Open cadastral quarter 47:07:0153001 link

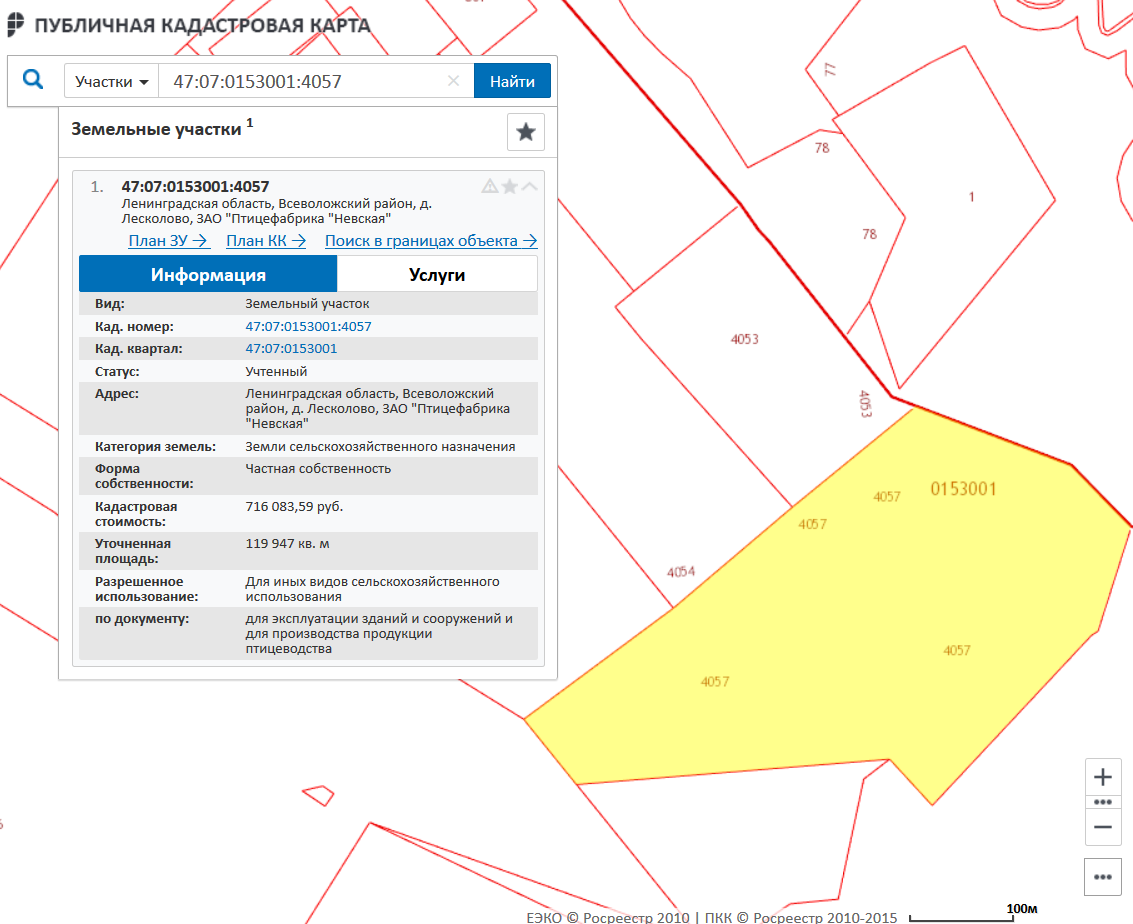tap(291, 349)
